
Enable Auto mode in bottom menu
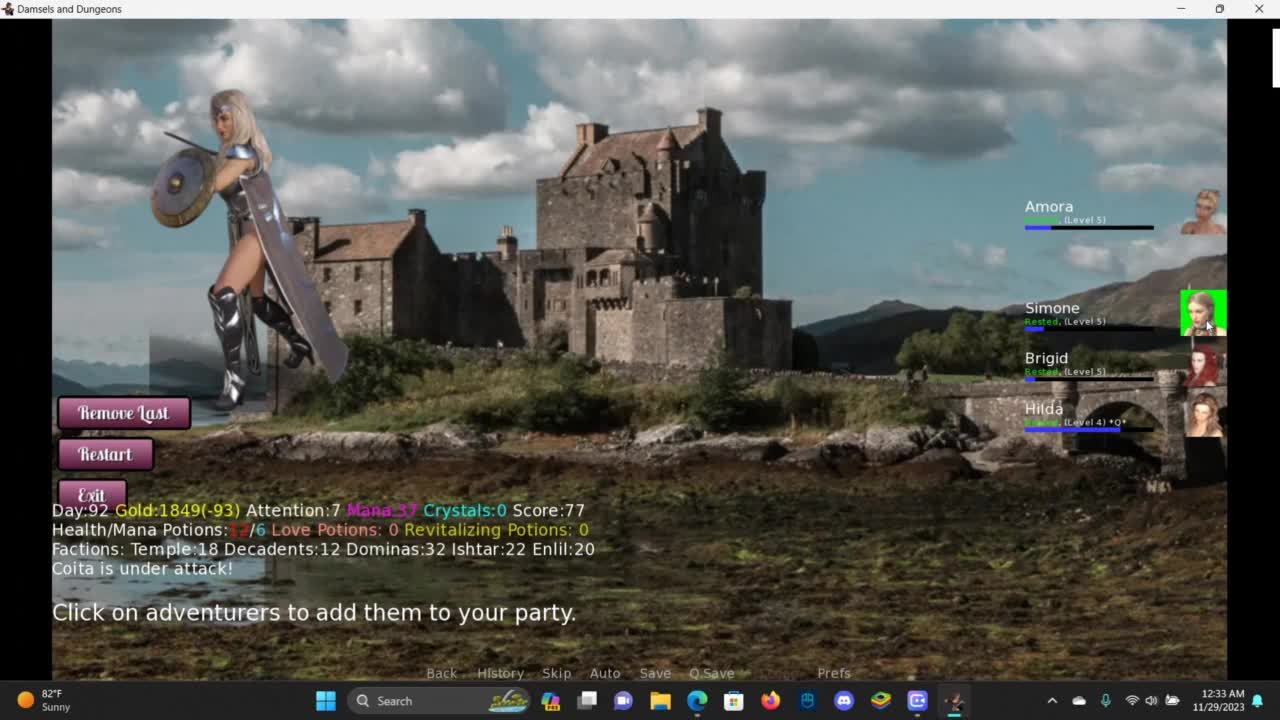click(605, 673)
